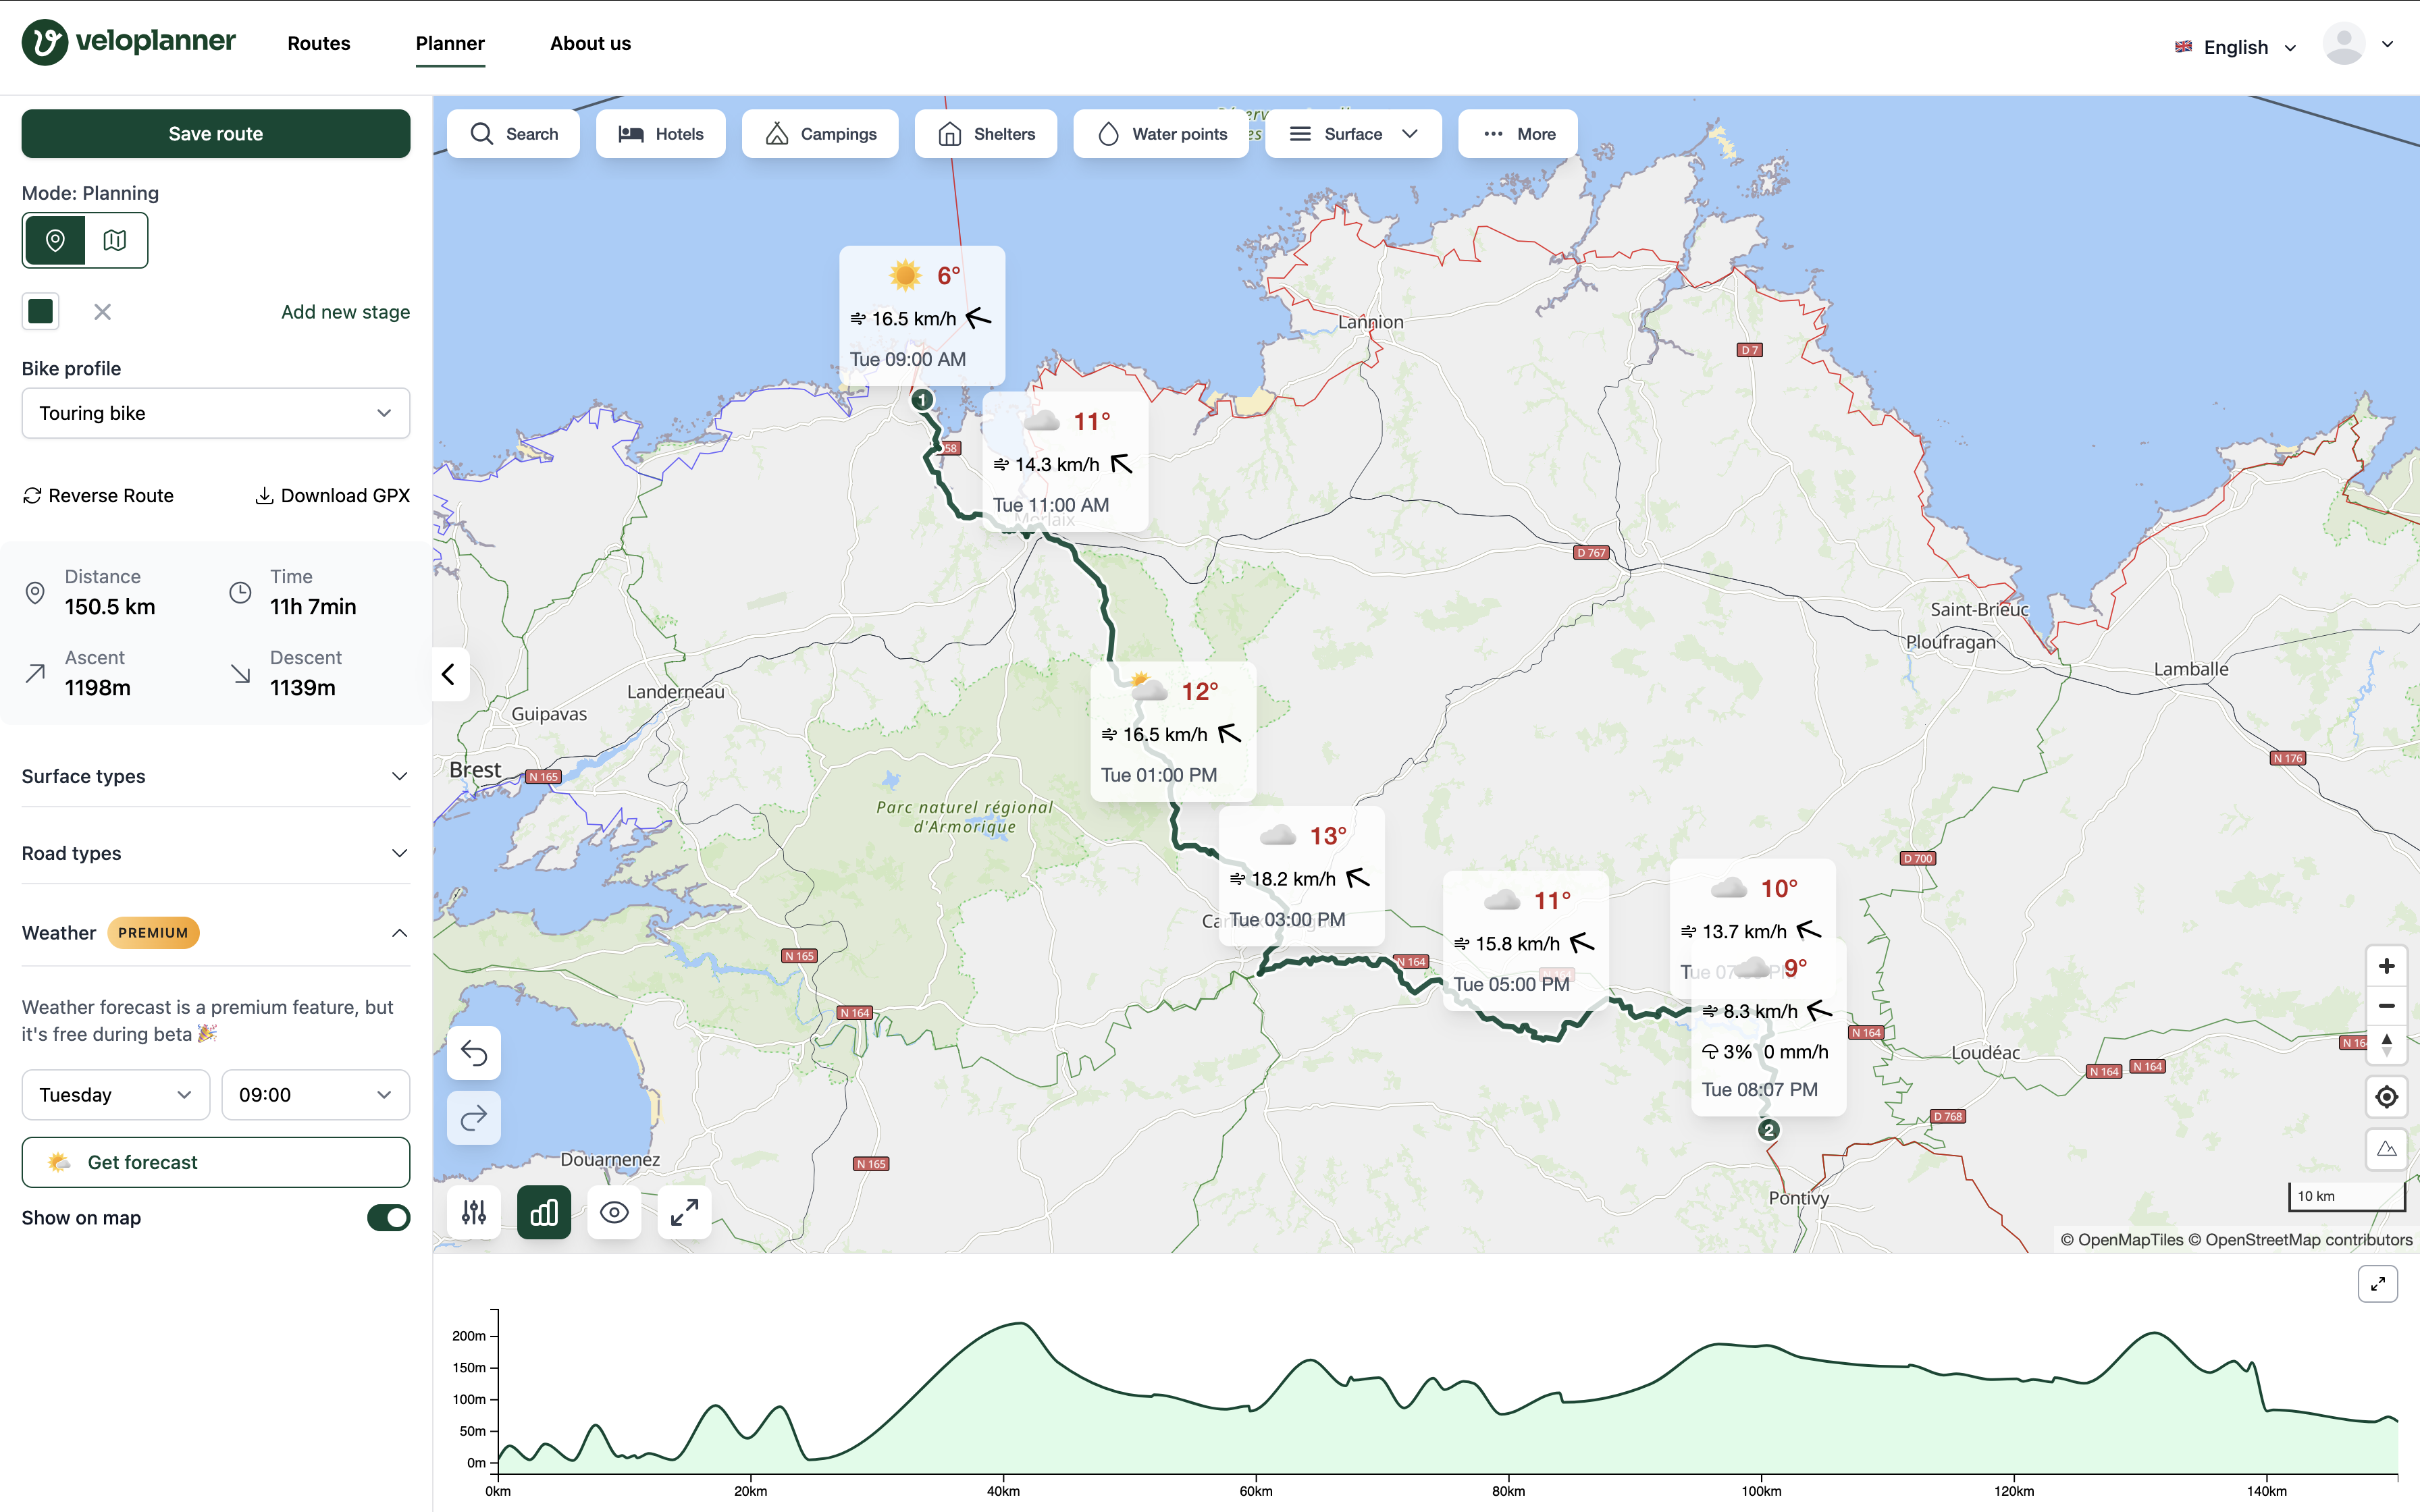
Task: Show Hotels on the map
Action: tap(661, 134)
